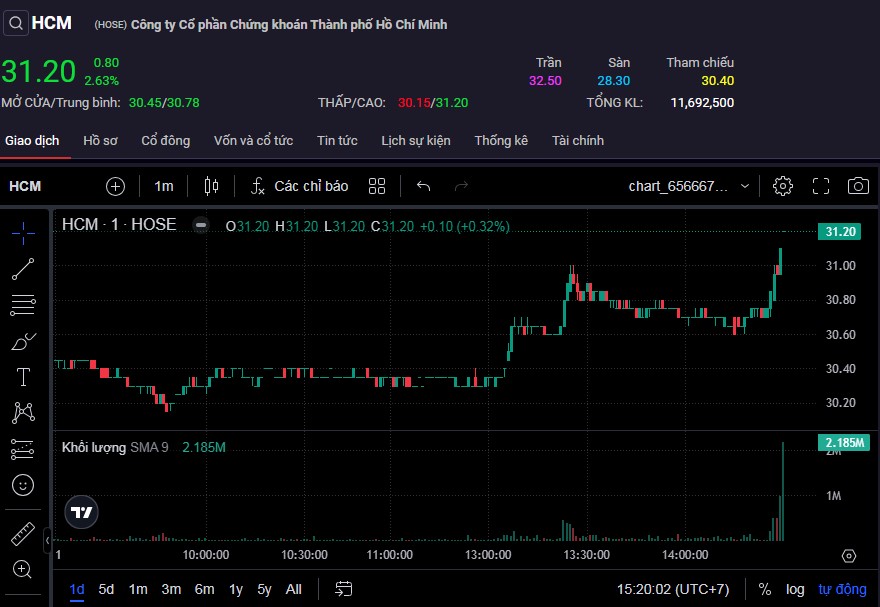Image resolution: width=880 pixels, height=607 pixels.
Task: Select the crosshair cursor tool
Action: (23, 231)
